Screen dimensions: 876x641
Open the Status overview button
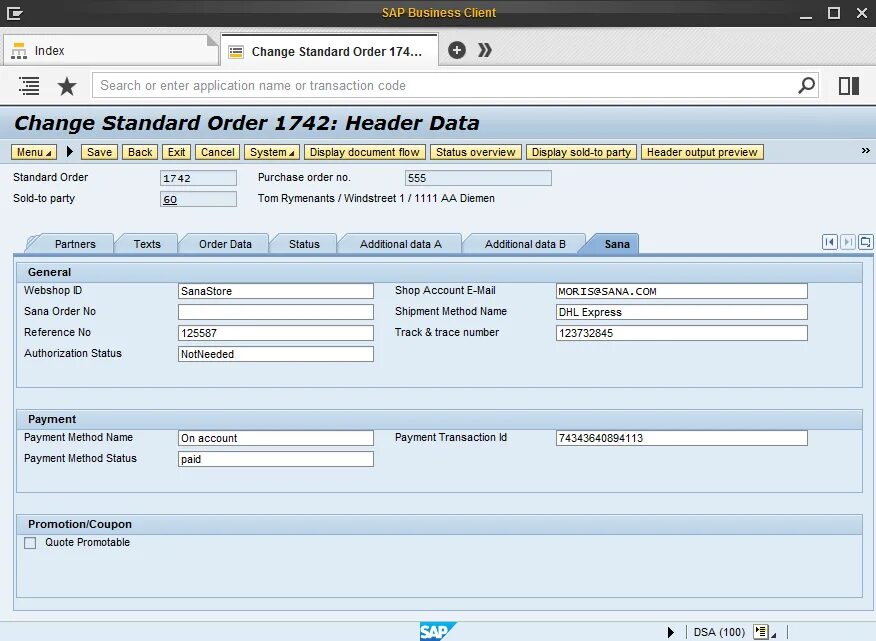[476, 152]
